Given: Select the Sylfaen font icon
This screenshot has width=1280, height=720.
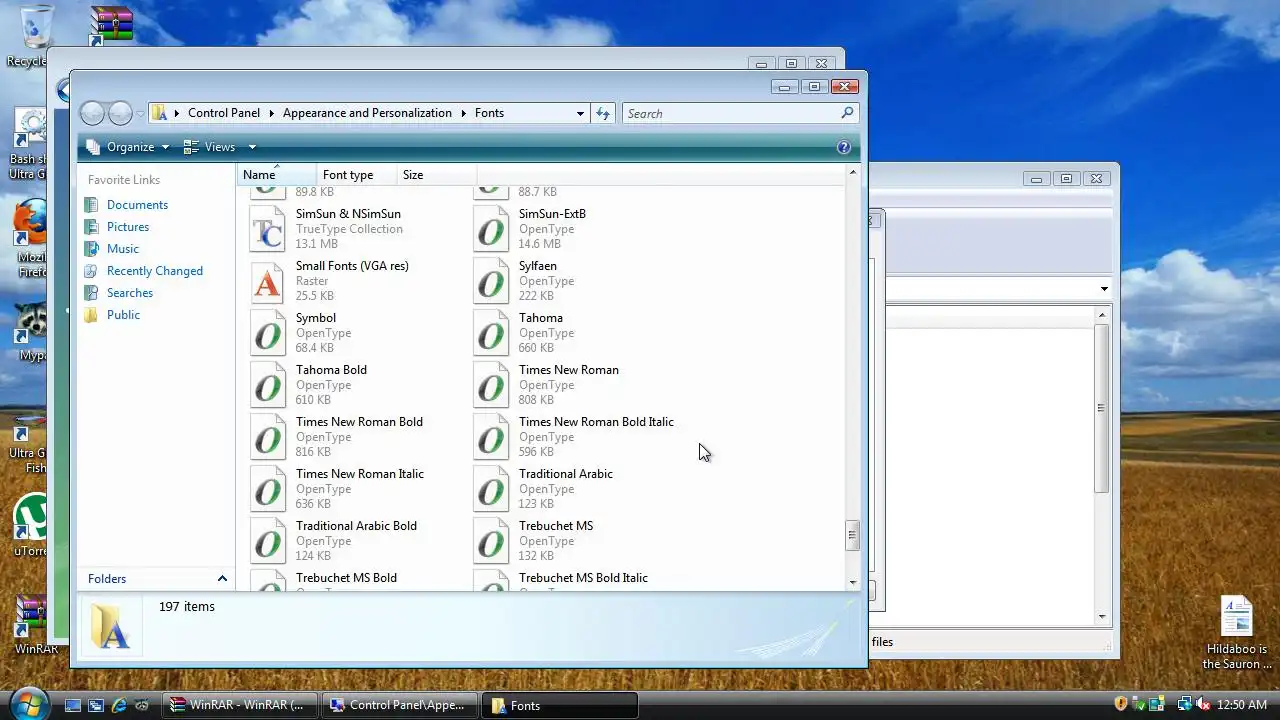Looking at the screenshot, I should point(491,281).
